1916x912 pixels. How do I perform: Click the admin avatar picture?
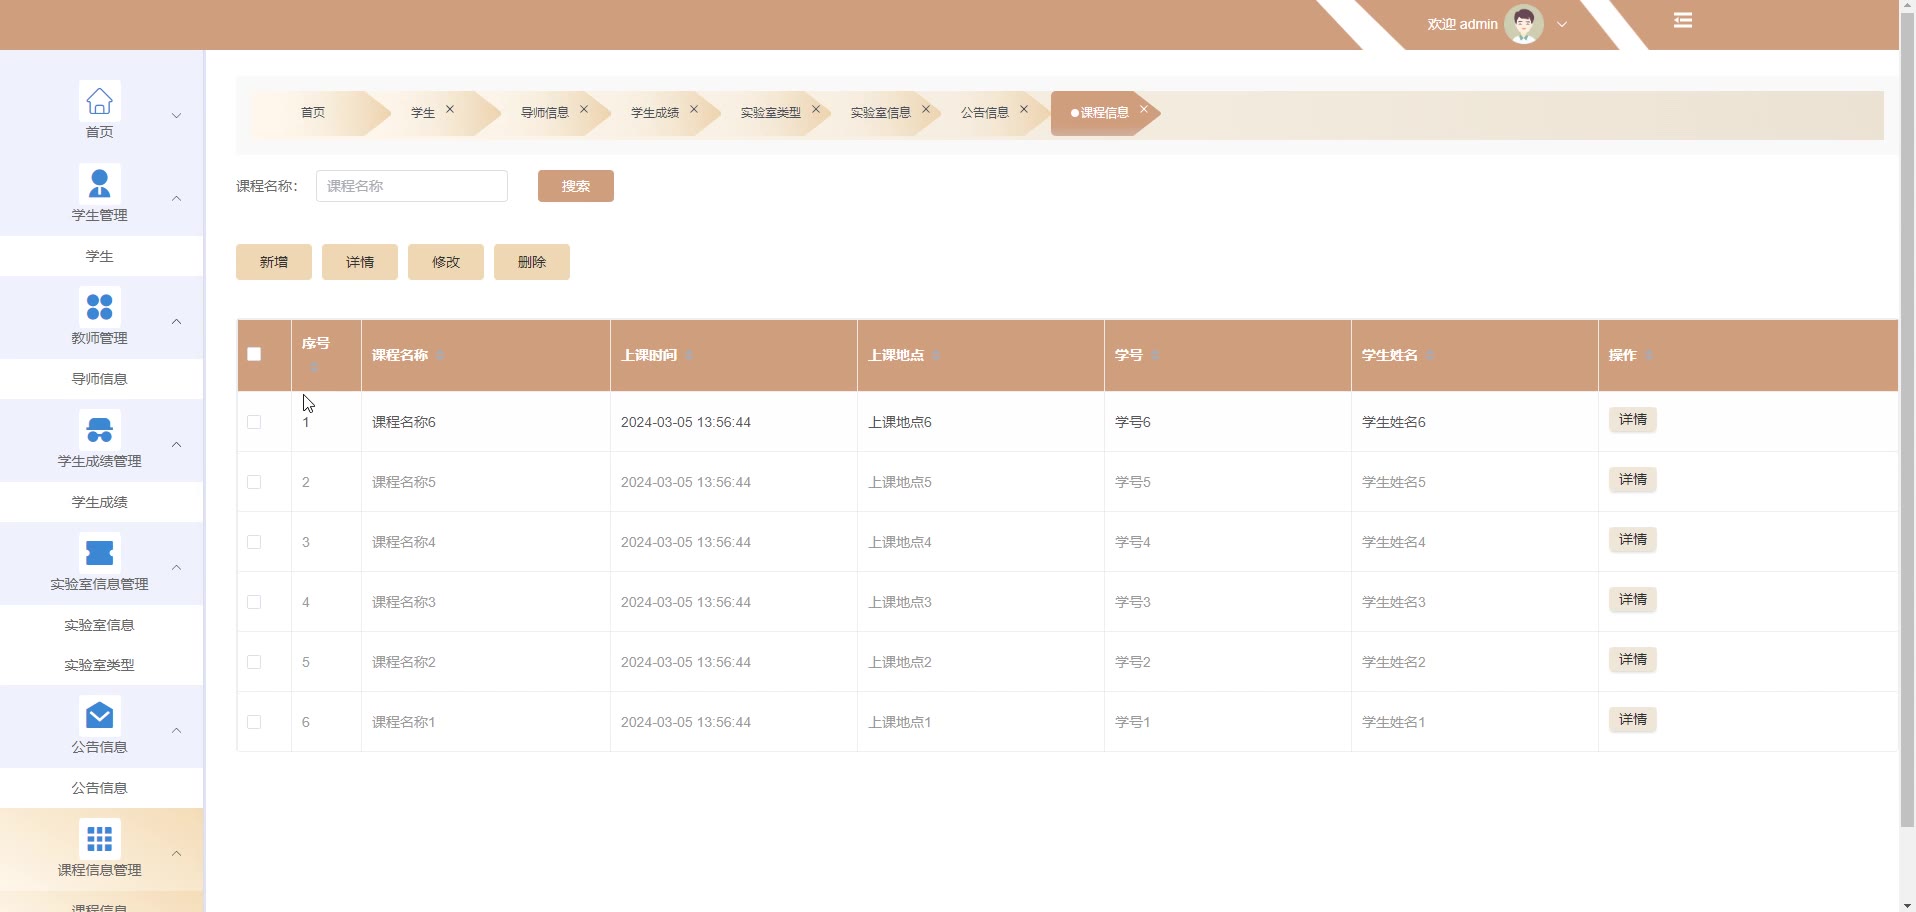(1524, 24)
